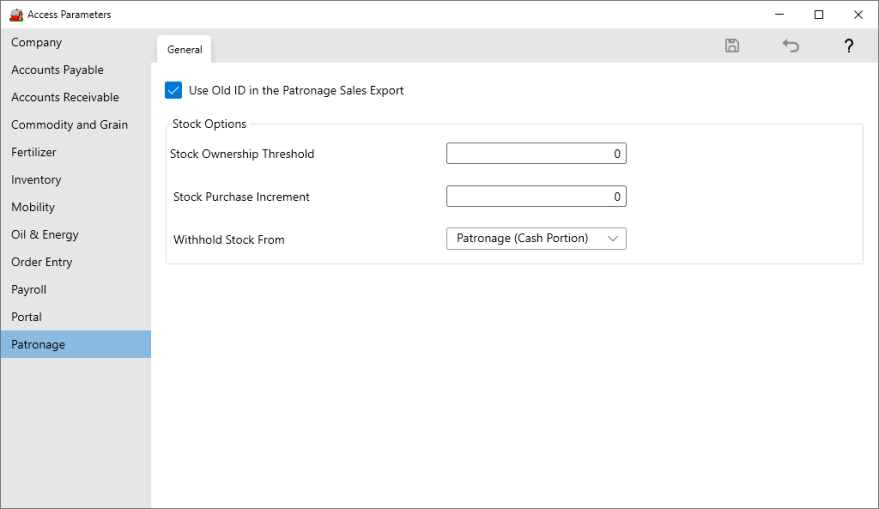This screenshot has width=879, height=509.
Task: Click the Undo arrow icon
Action: pyautogui.click(x=790, y=46)
